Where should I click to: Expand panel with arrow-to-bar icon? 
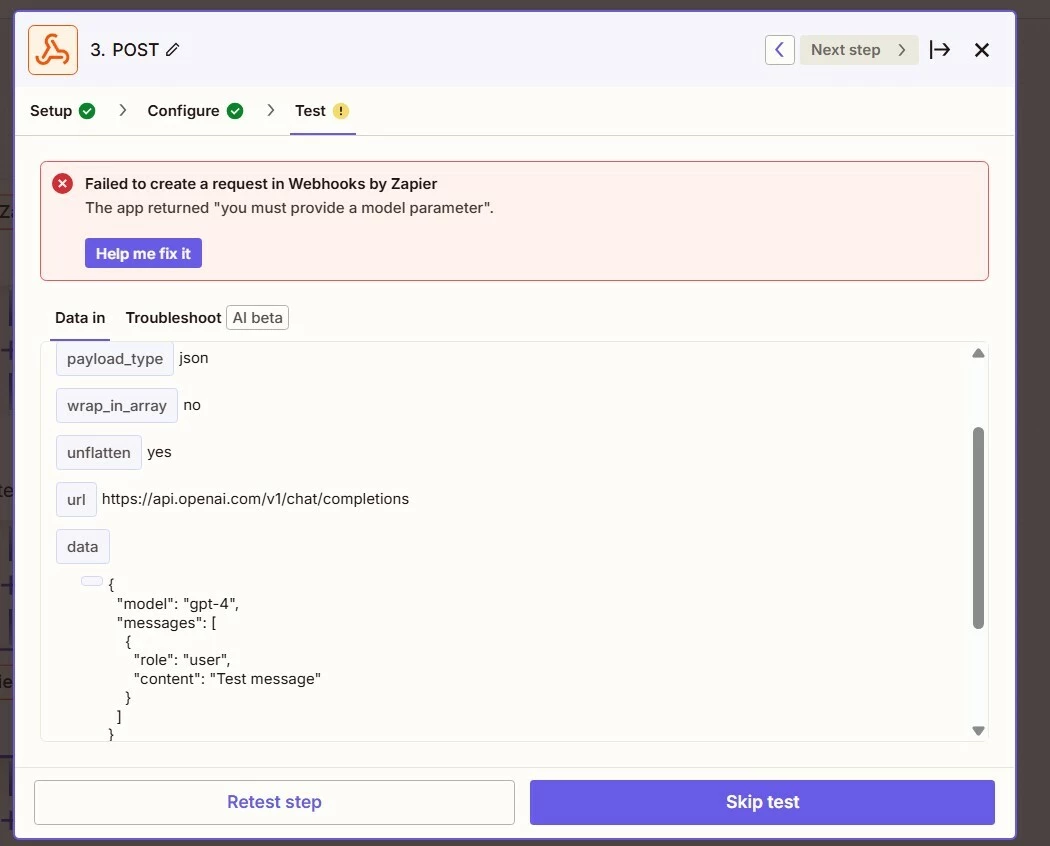tap(940, 50)
